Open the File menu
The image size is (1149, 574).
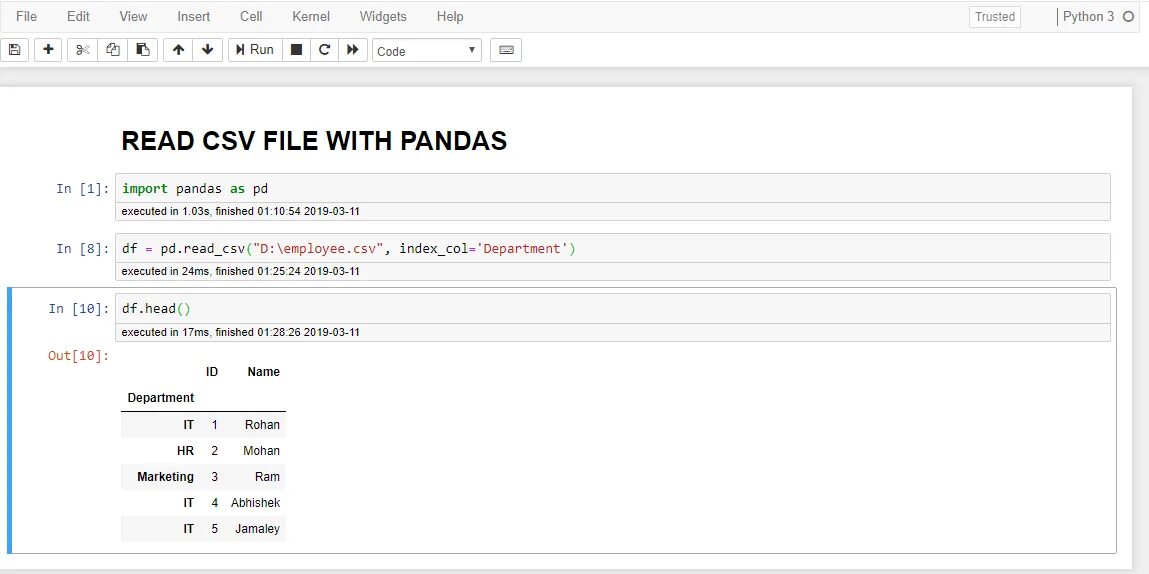coord(27,16)
